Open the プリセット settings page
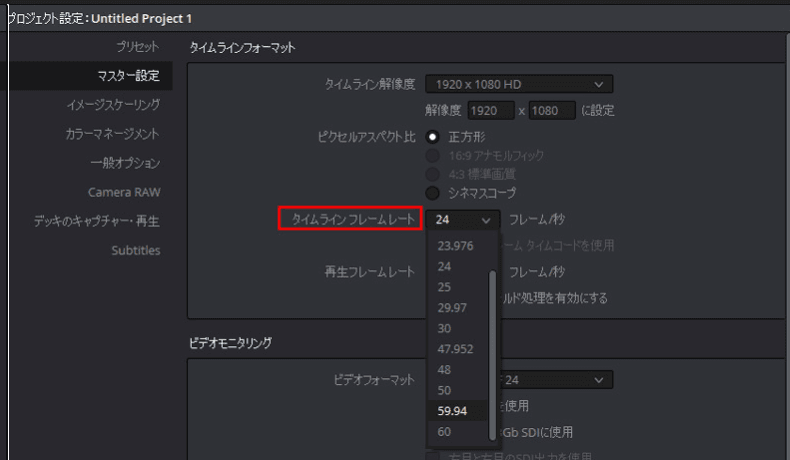790x460 pixels. coord(138,47)
